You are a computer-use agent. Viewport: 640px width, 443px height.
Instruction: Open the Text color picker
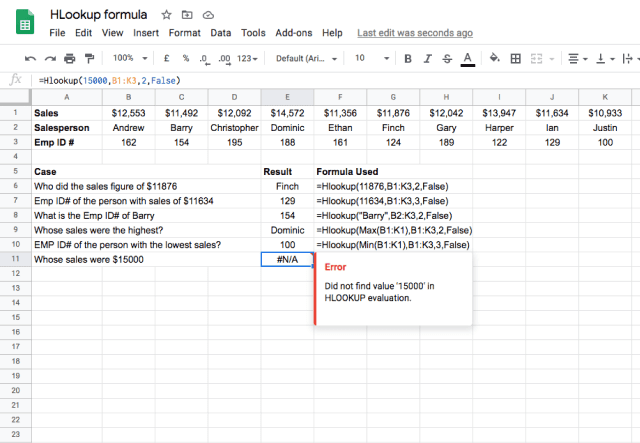point(467,58)
